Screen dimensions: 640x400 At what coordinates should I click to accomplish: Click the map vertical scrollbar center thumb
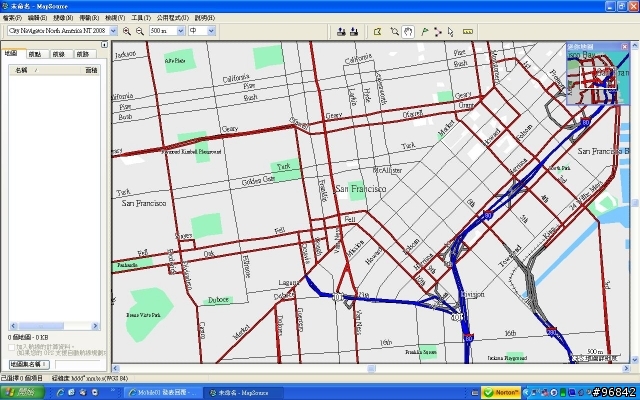tap(635, 202)
